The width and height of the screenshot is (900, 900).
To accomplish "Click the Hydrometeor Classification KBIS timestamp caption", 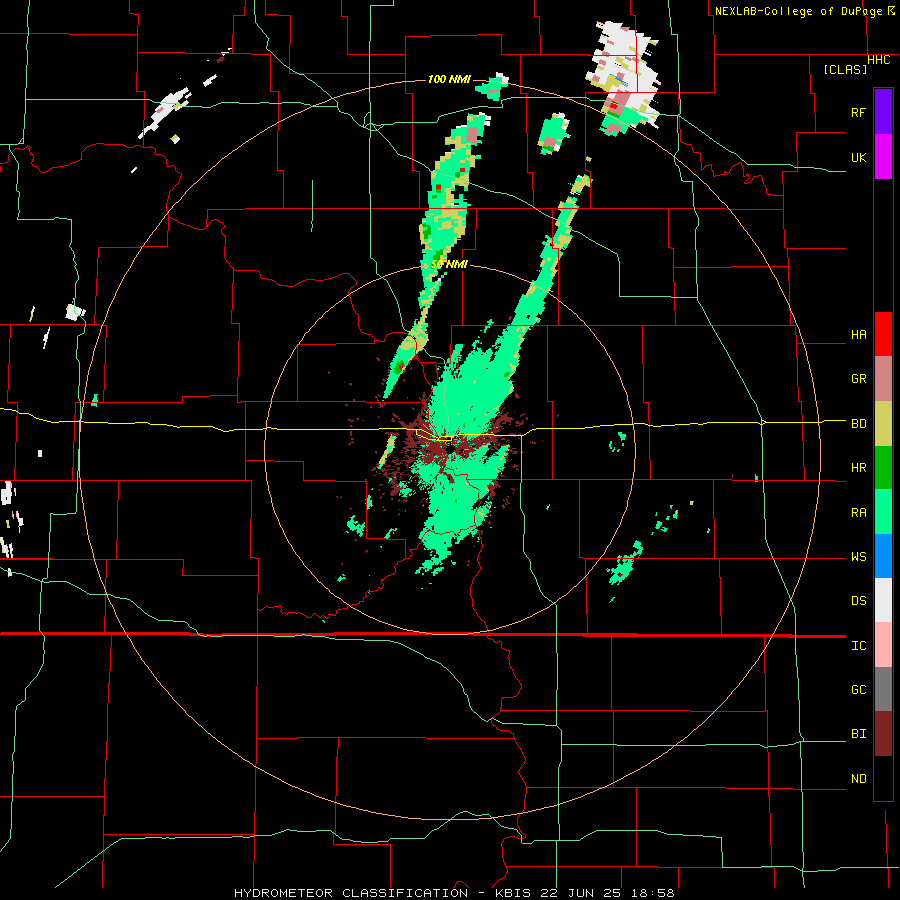I will (454, 893).
